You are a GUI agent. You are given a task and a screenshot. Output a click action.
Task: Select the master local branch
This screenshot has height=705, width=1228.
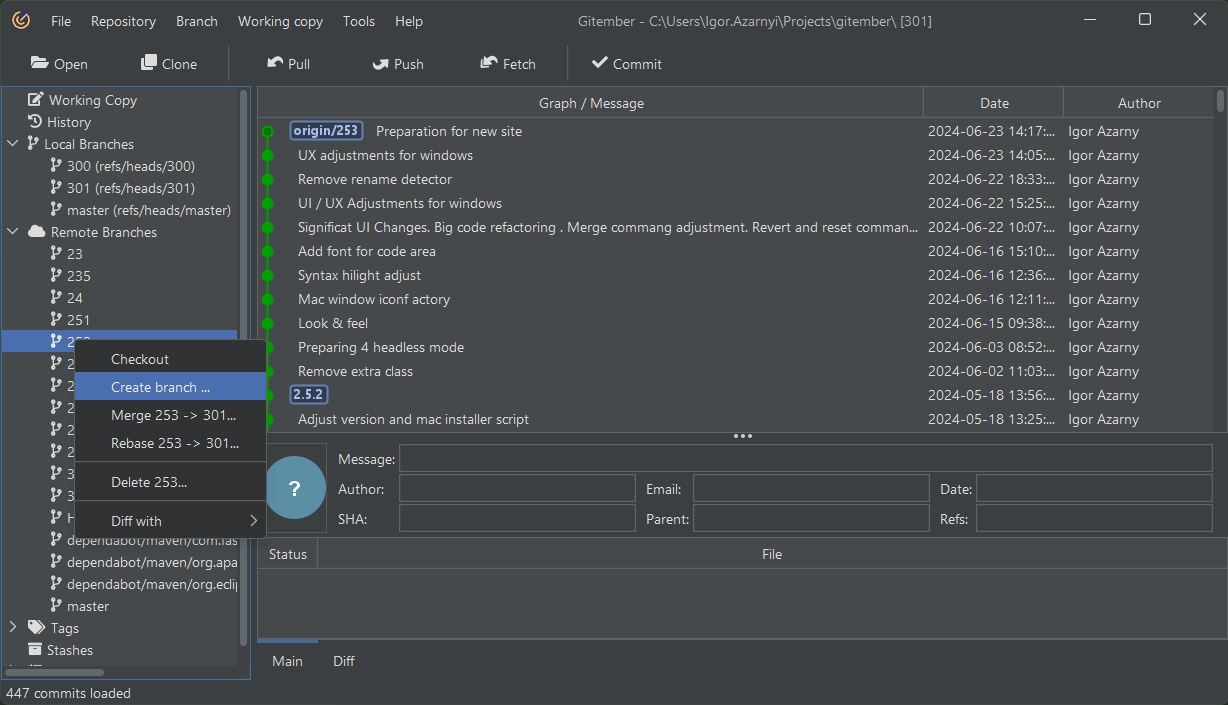point(148,210)
